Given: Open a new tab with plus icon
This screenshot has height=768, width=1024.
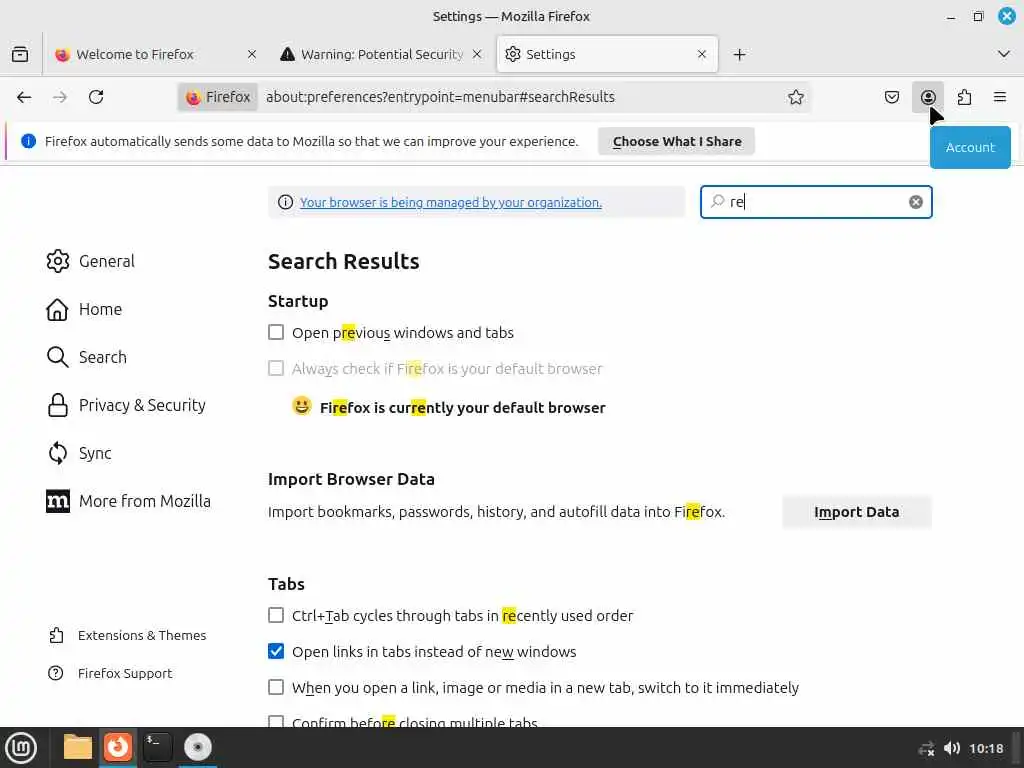Looking at the screenshot, I should coord(739,54).
